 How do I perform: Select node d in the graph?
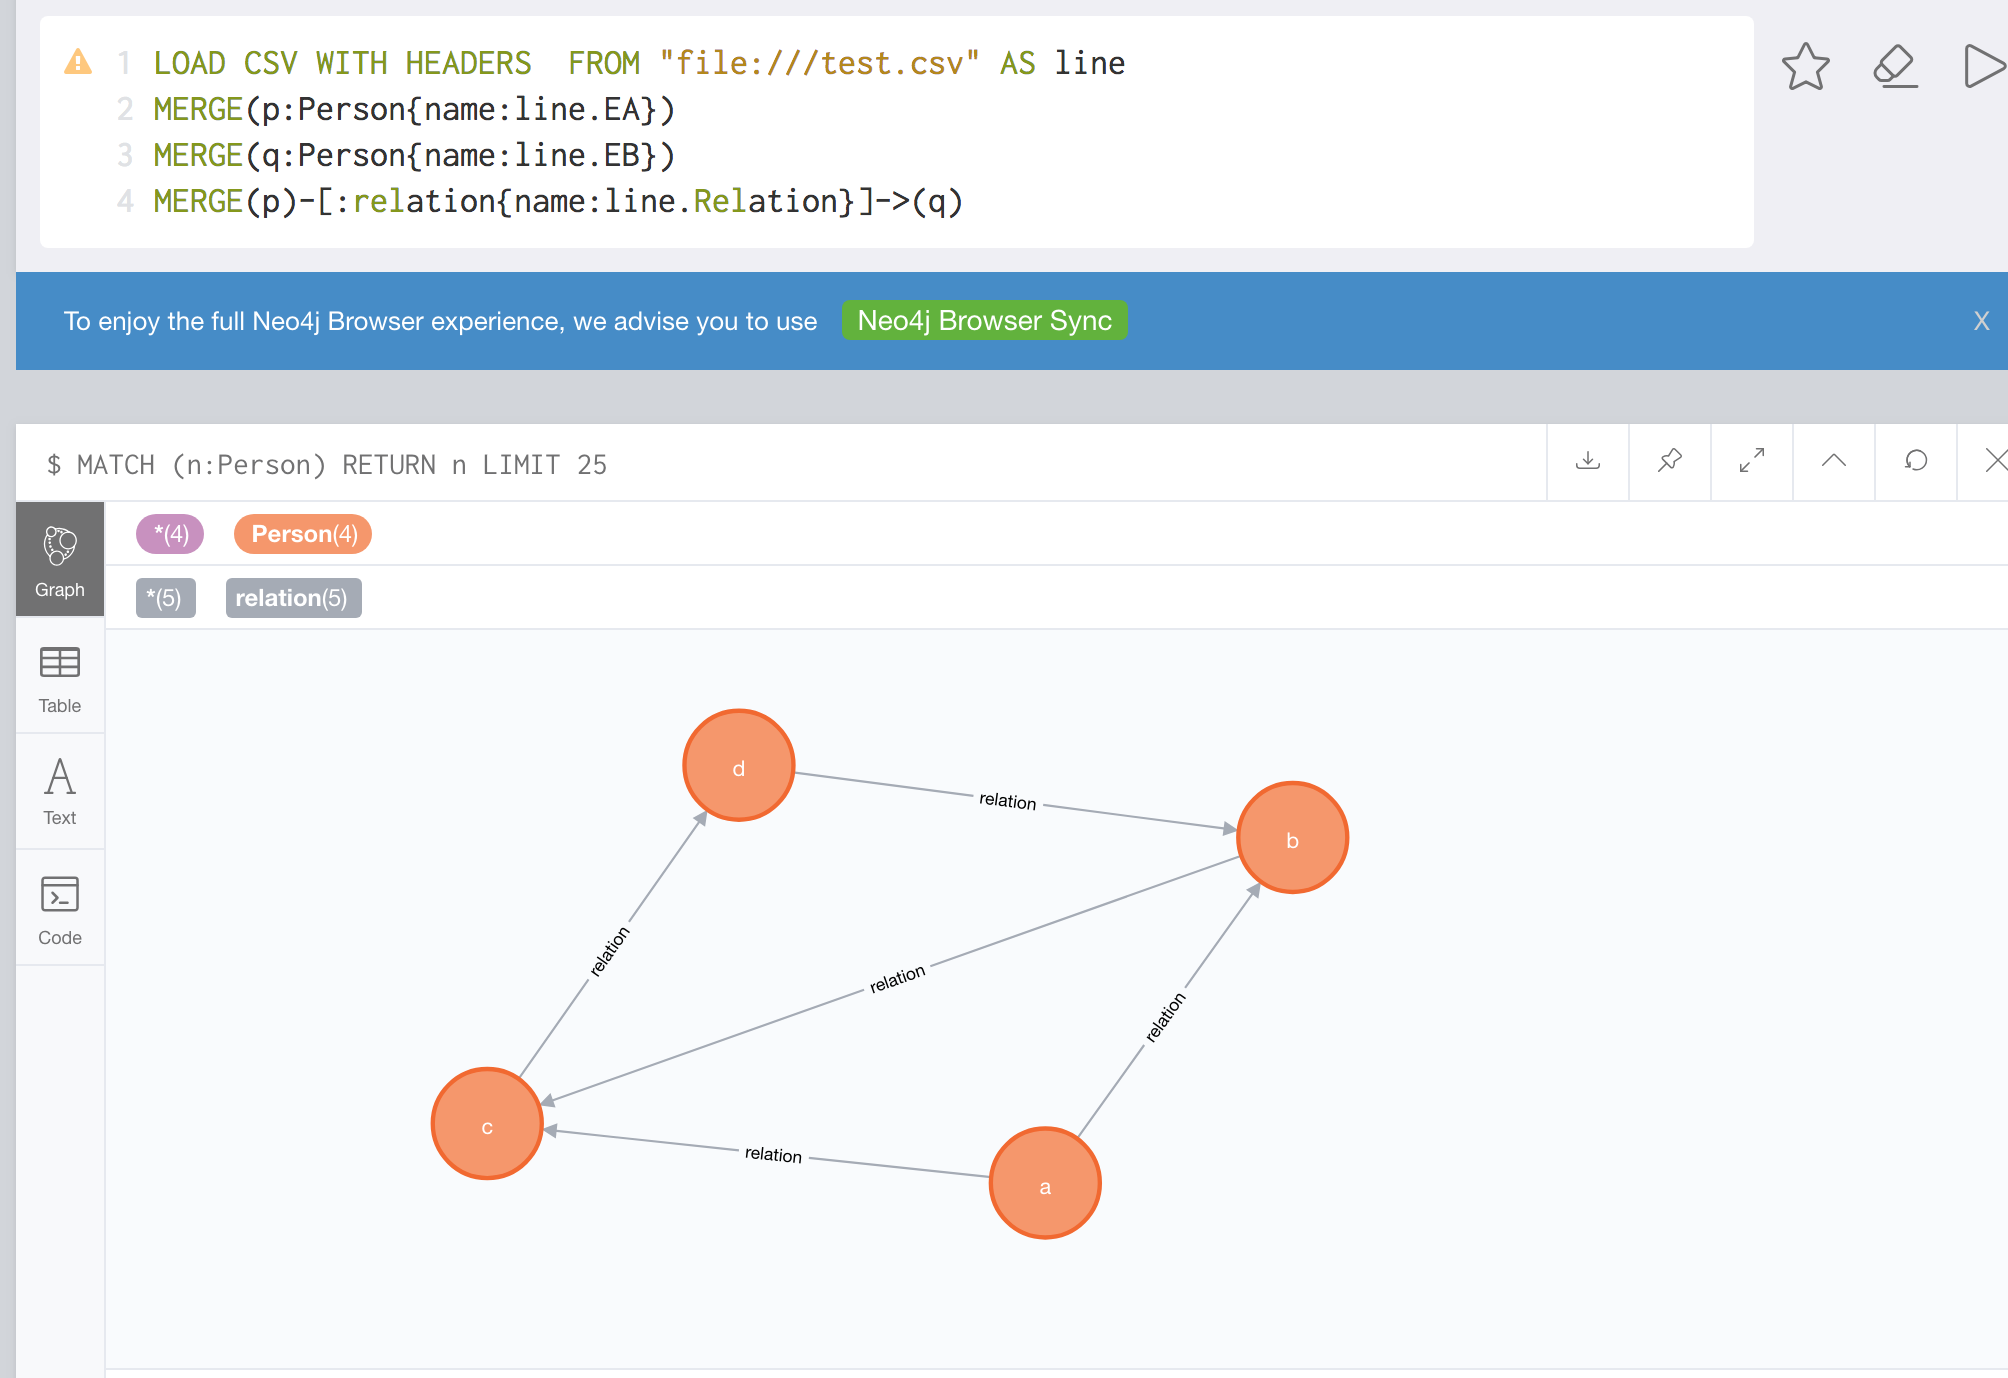(x=738, y=767)
